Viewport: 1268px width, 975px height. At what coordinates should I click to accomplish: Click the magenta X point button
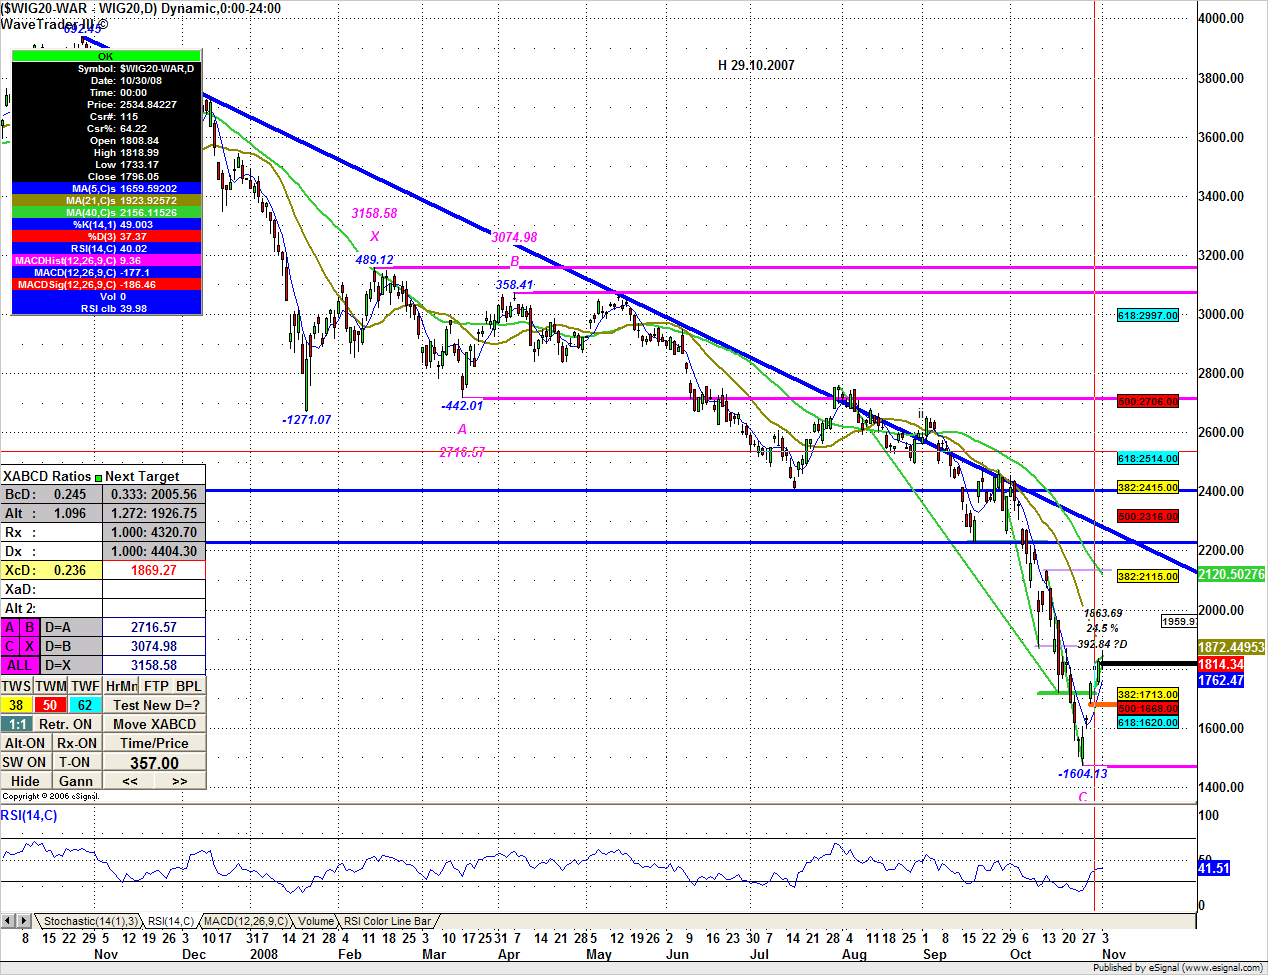(30, 646)
